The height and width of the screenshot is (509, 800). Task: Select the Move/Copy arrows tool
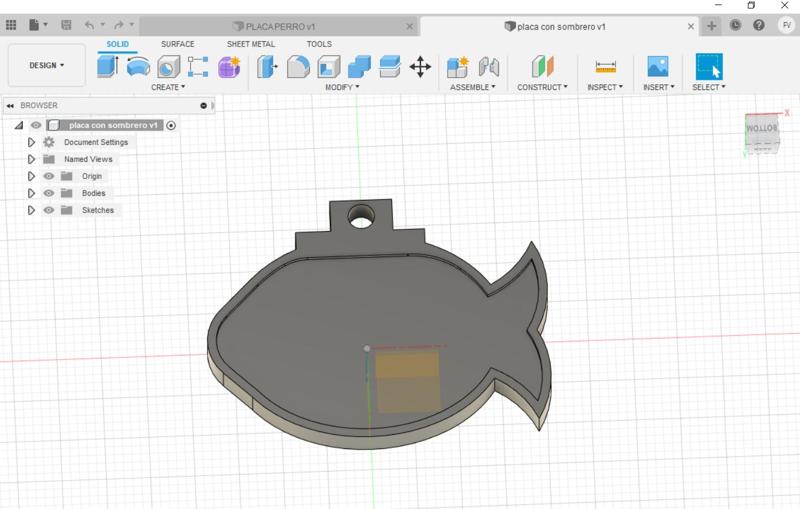(420, 67)
